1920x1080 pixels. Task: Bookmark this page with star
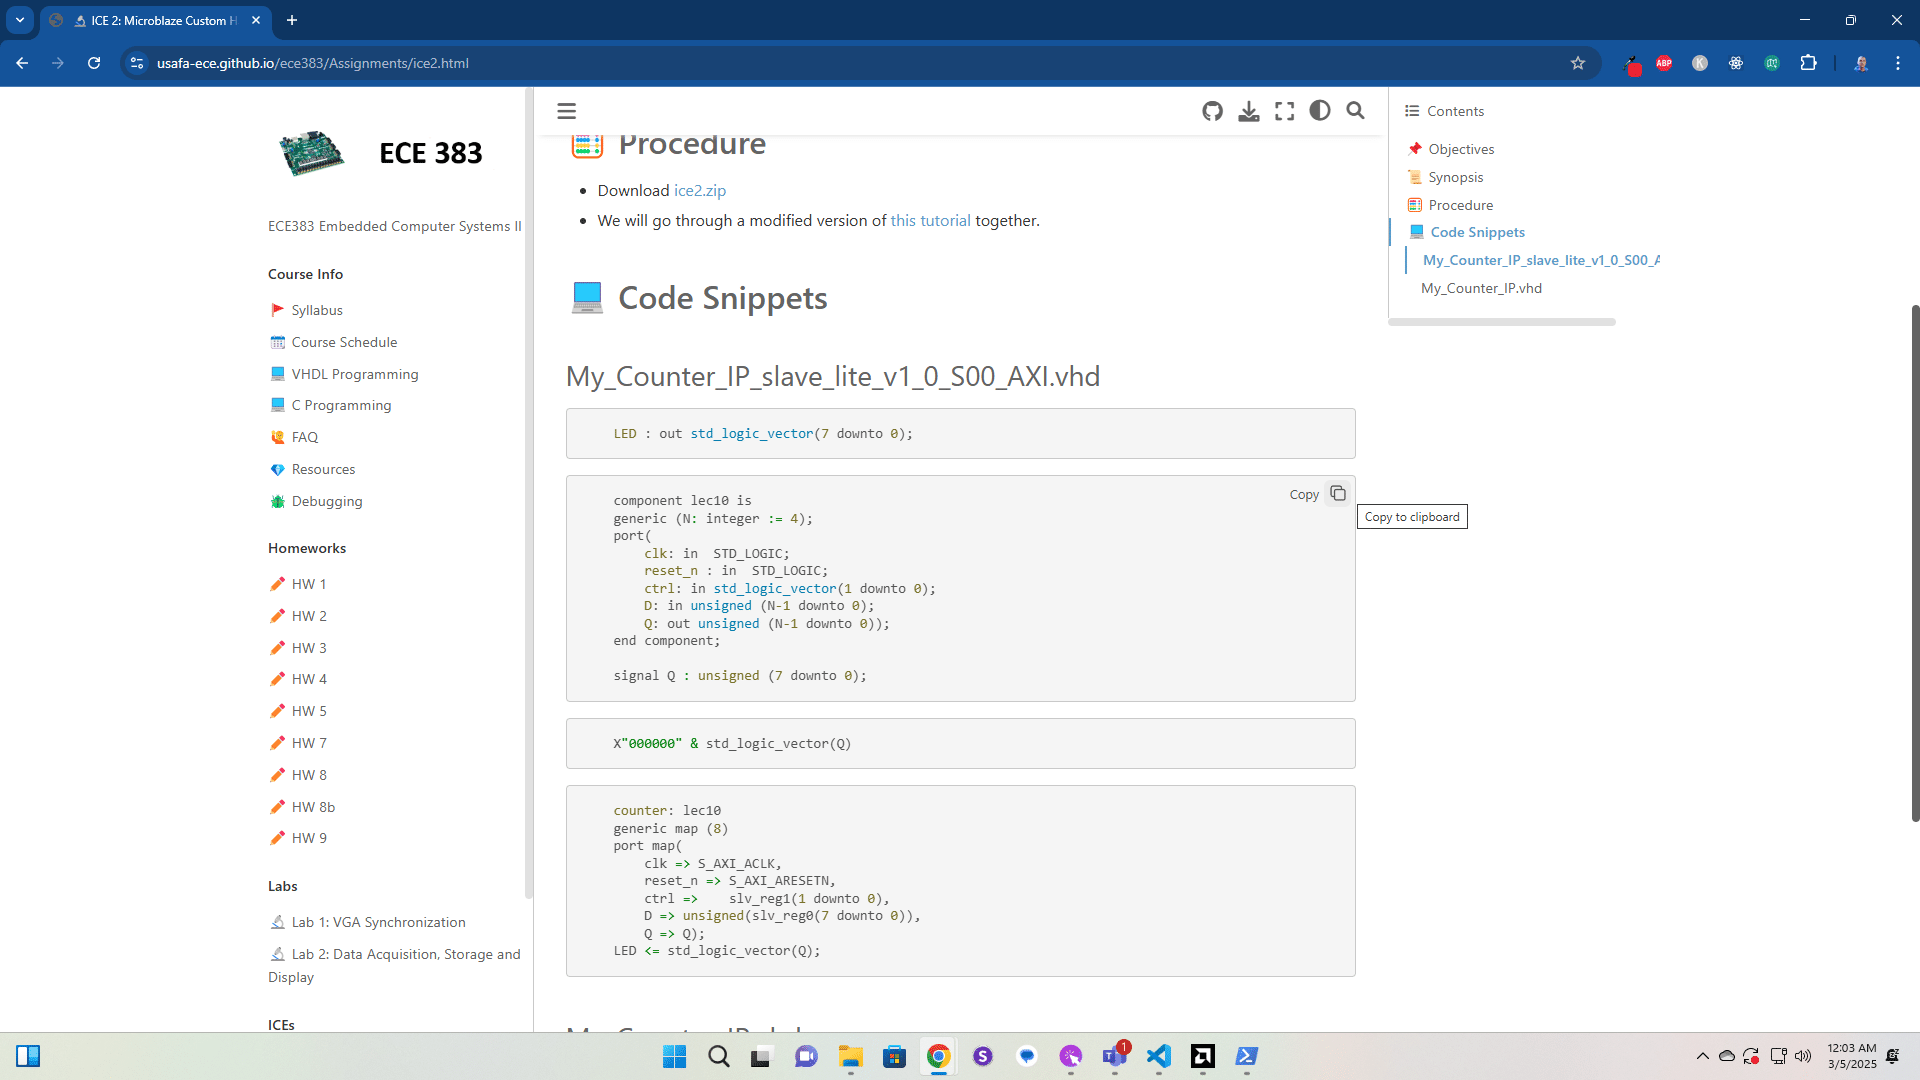[1578, 63]
